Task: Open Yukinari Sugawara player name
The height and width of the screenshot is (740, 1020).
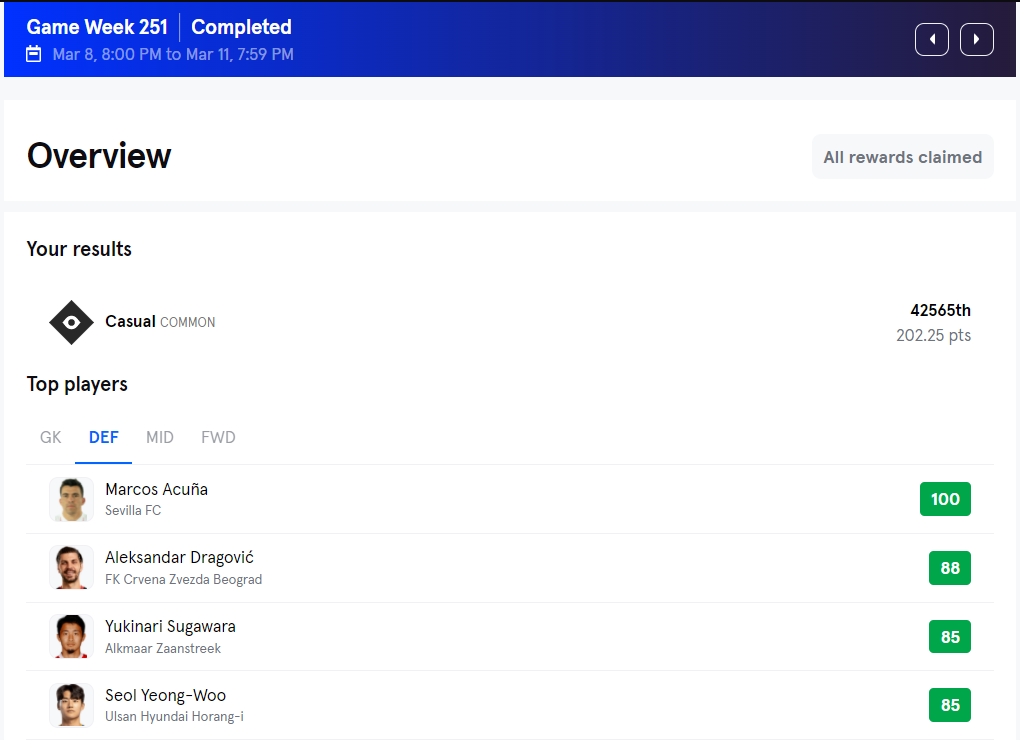Action: (x=170, y=627)
